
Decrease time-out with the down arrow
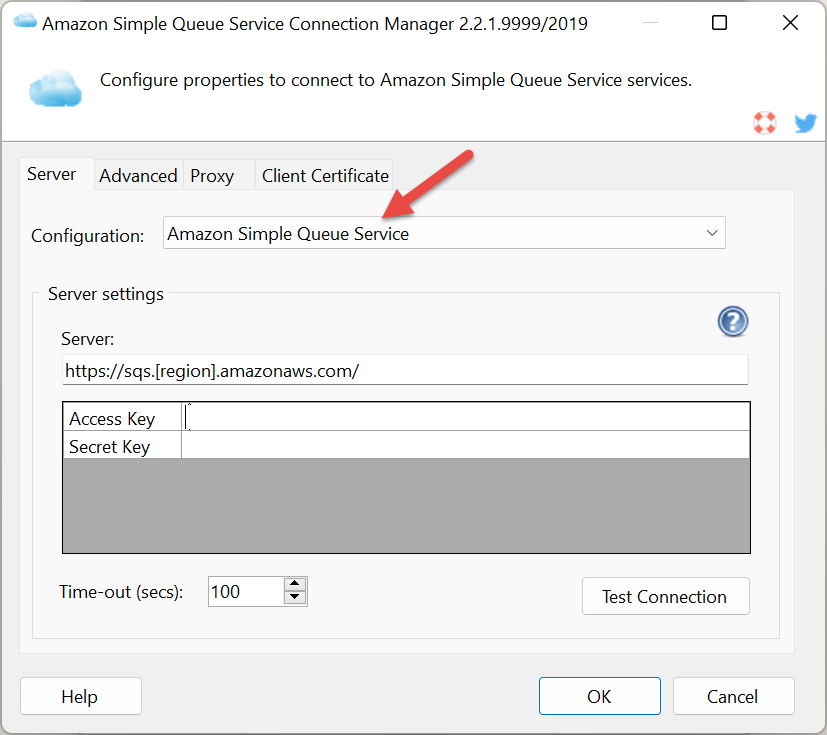pos(295,598)
